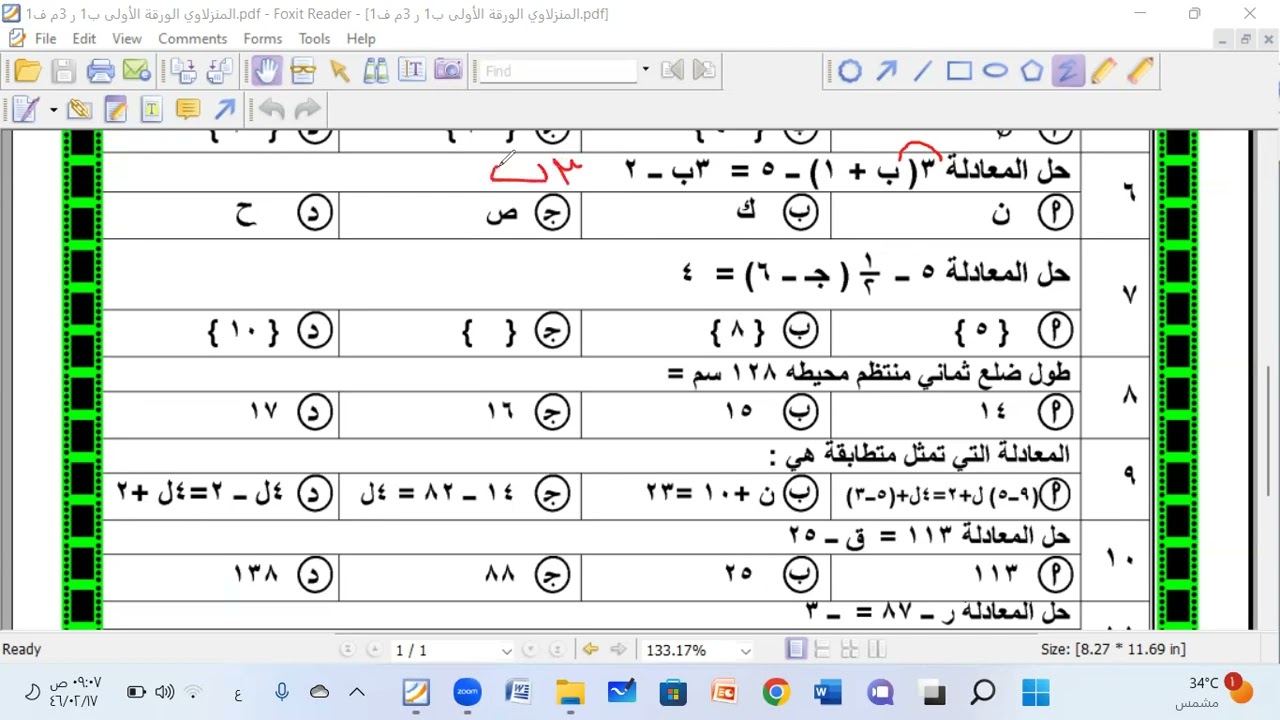
Task: Select the Polygon drawing tool
Action: pos(1032,71)
